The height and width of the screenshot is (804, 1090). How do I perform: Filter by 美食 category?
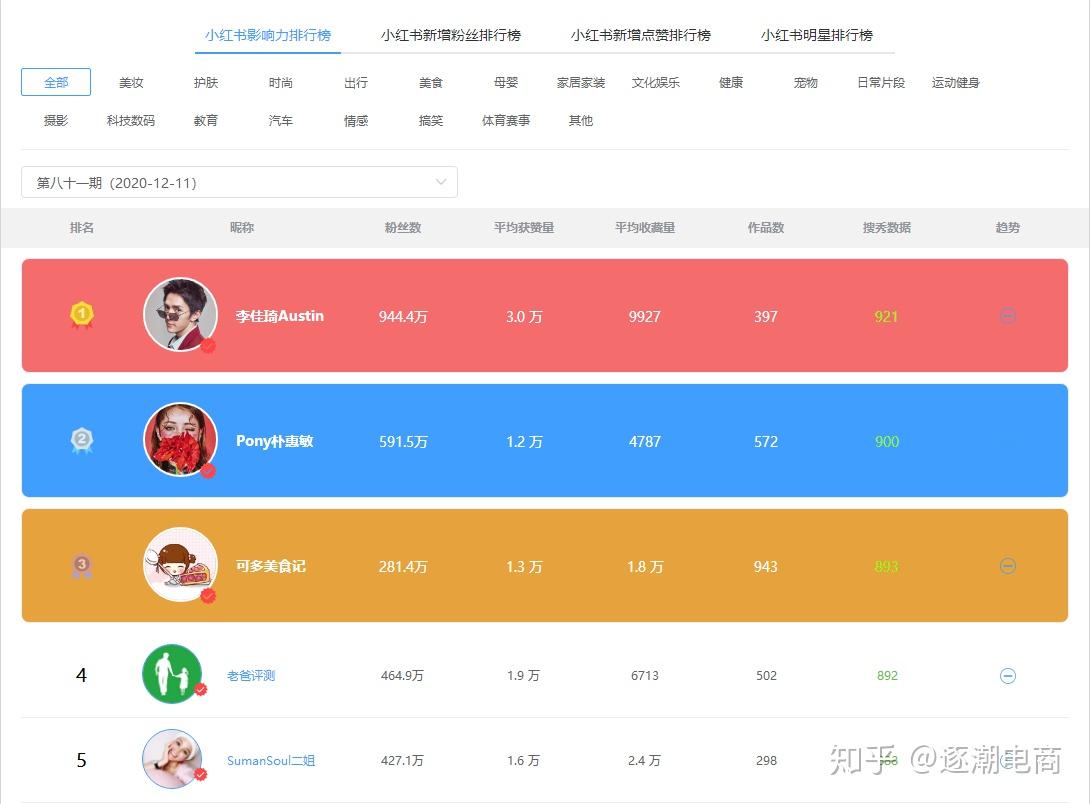[x=431, y=83]
